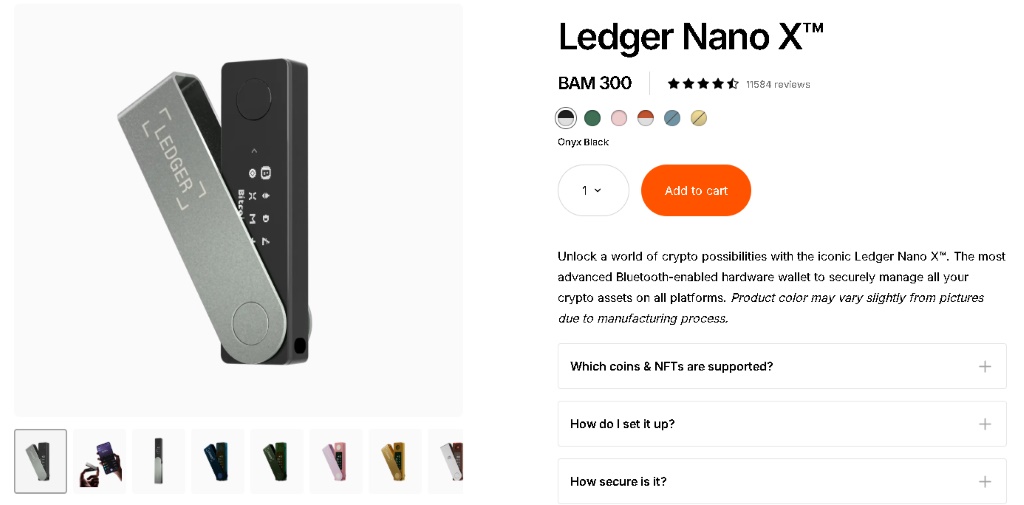Viewport: 1024px width, 505px height.
Task: Pick the gold color swatch
Action: point(699,118)
